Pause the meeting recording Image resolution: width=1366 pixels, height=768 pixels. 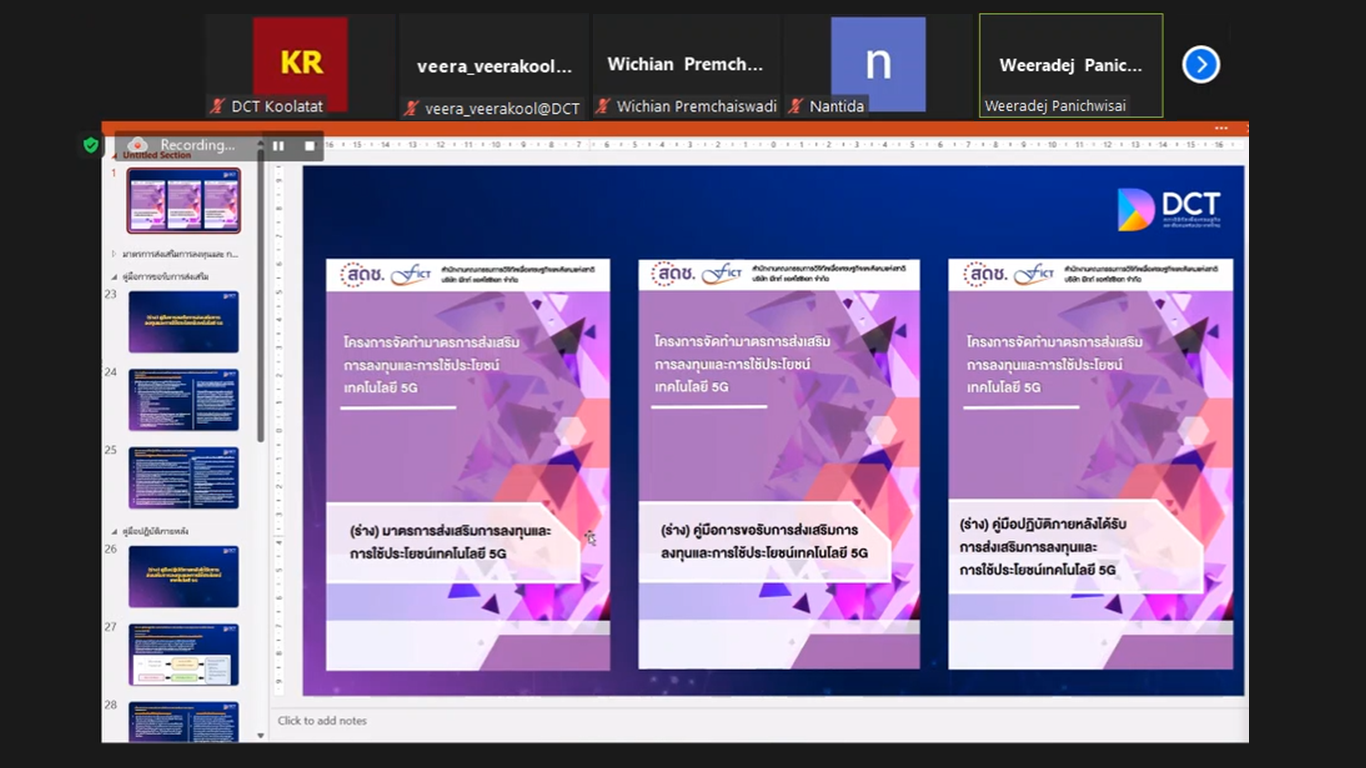pyautogui.click(x=278, y=146)
